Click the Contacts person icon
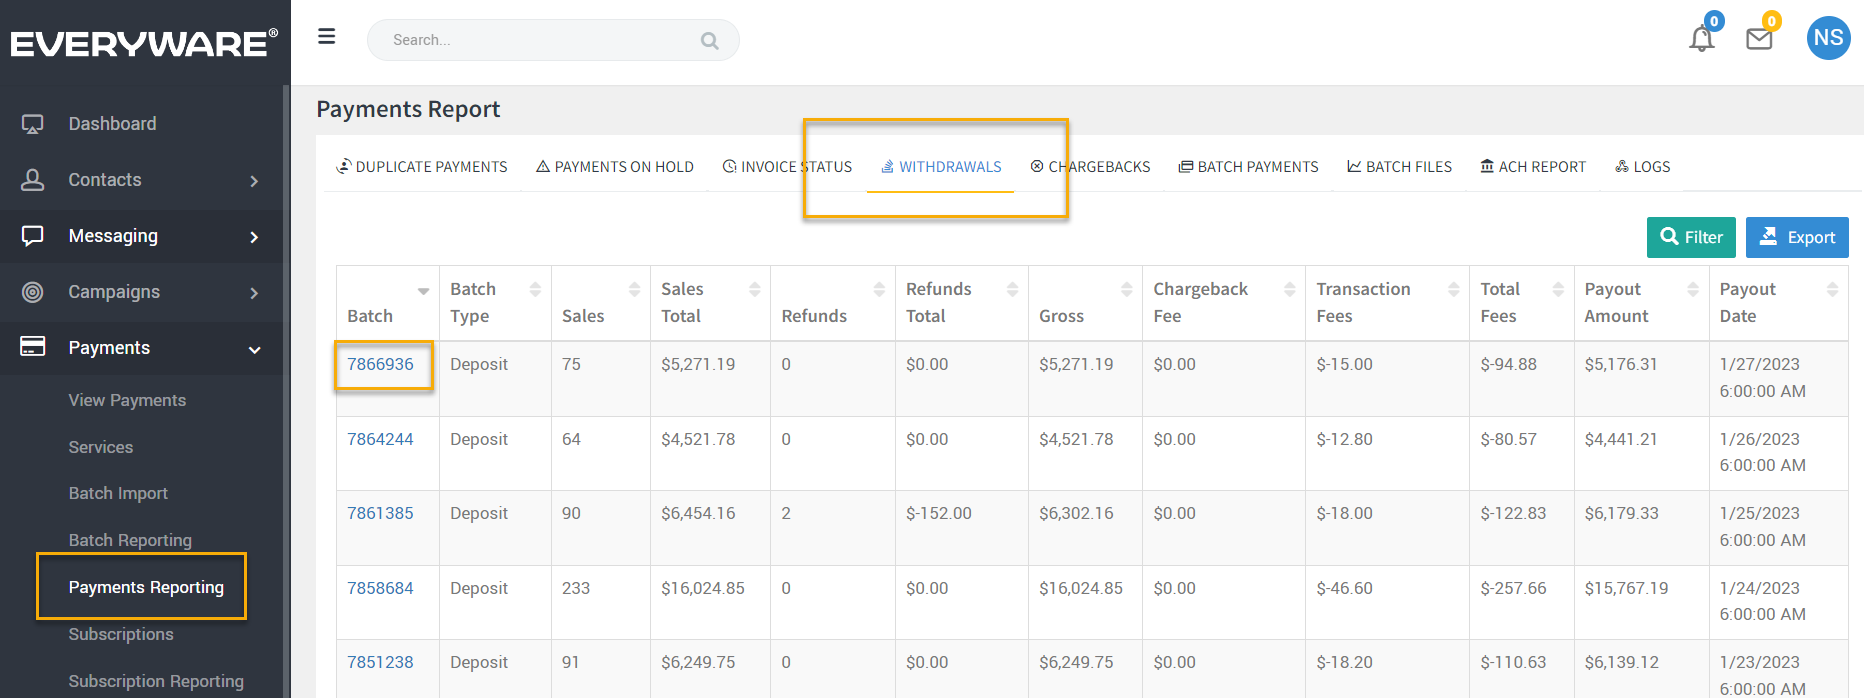 pyautogui.click(x=33, y=180)
